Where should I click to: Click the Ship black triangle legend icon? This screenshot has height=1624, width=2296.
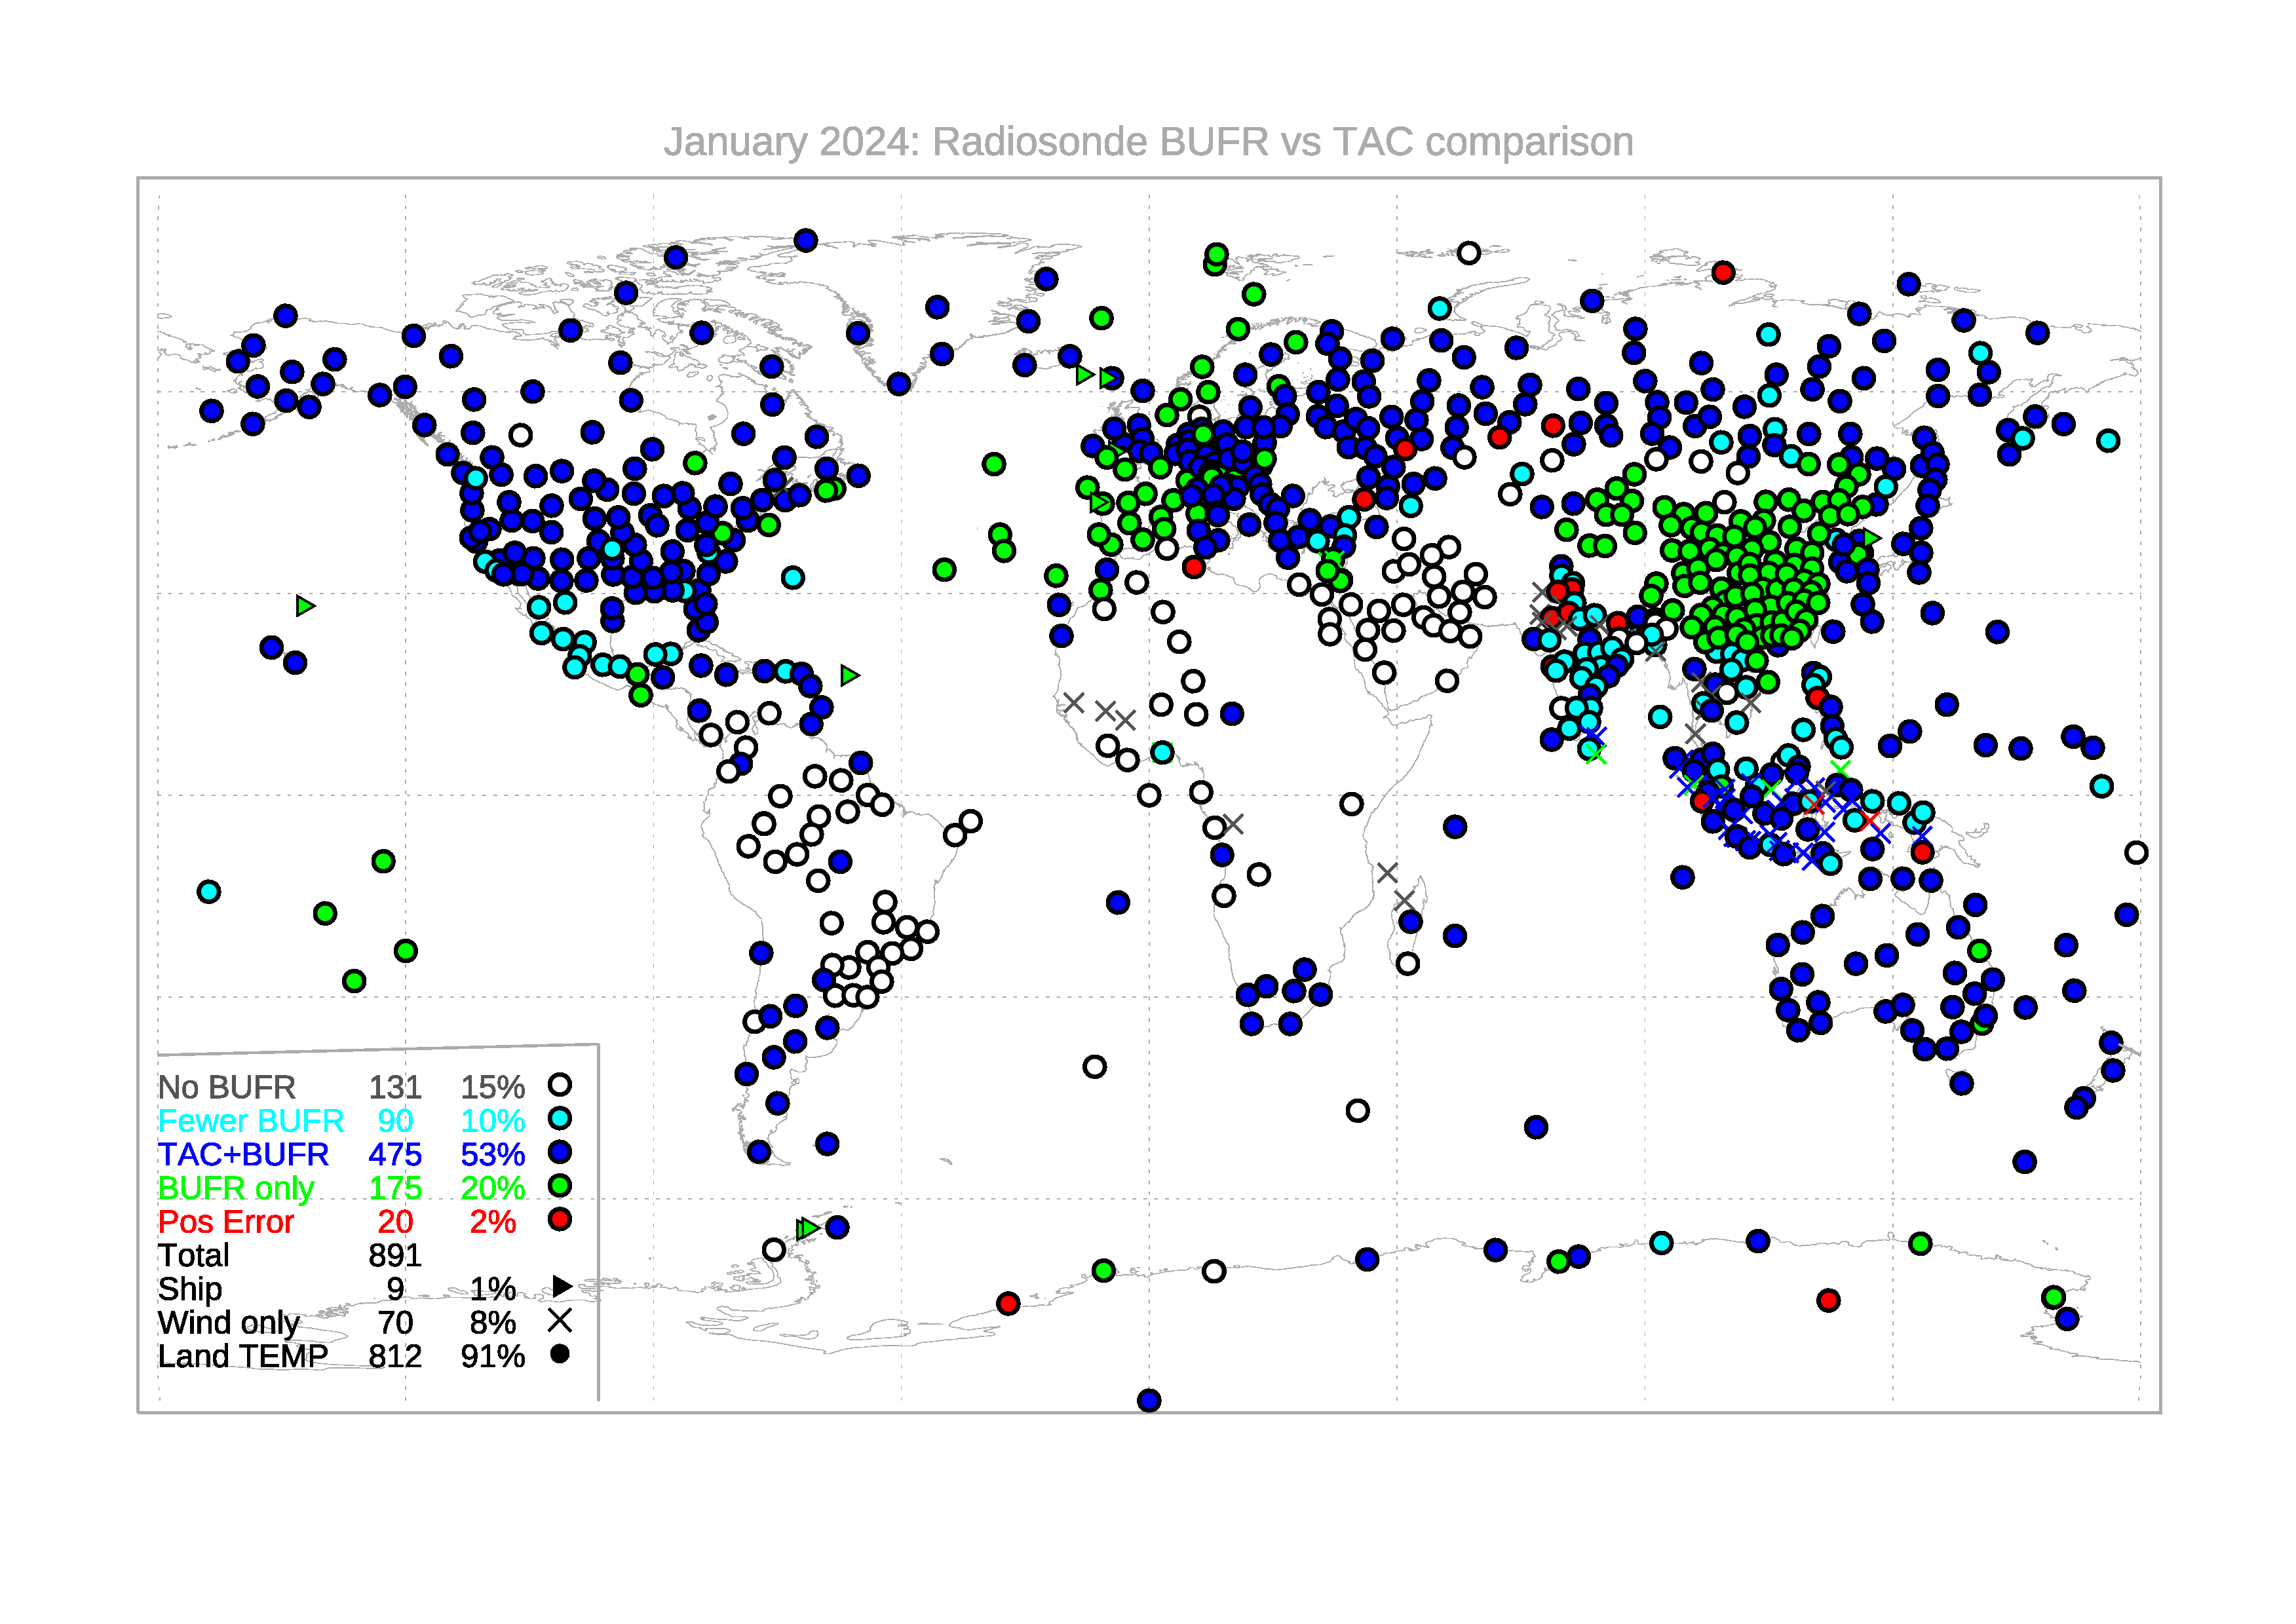pos(562,1287)
